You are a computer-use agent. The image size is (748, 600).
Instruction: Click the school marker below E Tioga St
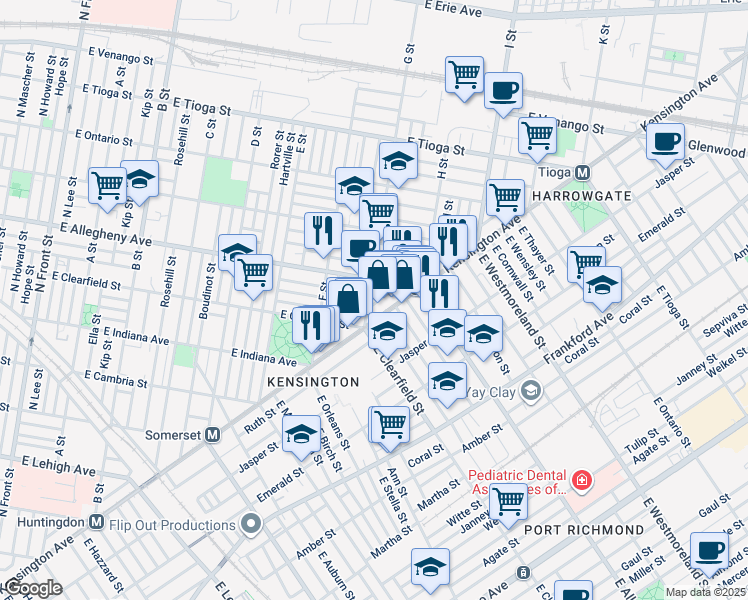pos(399,161)
